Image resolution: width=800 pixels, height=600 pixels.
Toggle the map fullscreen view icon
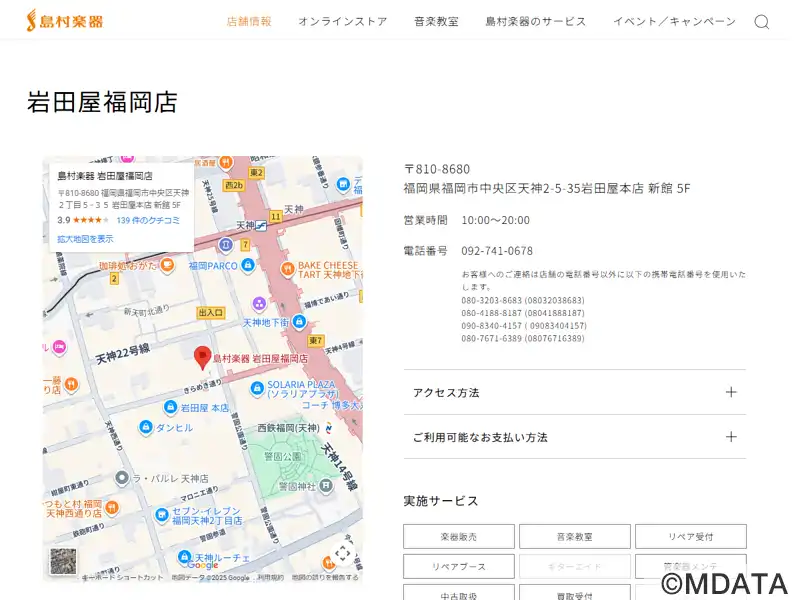pyautogui.click(x=342, y=552)
